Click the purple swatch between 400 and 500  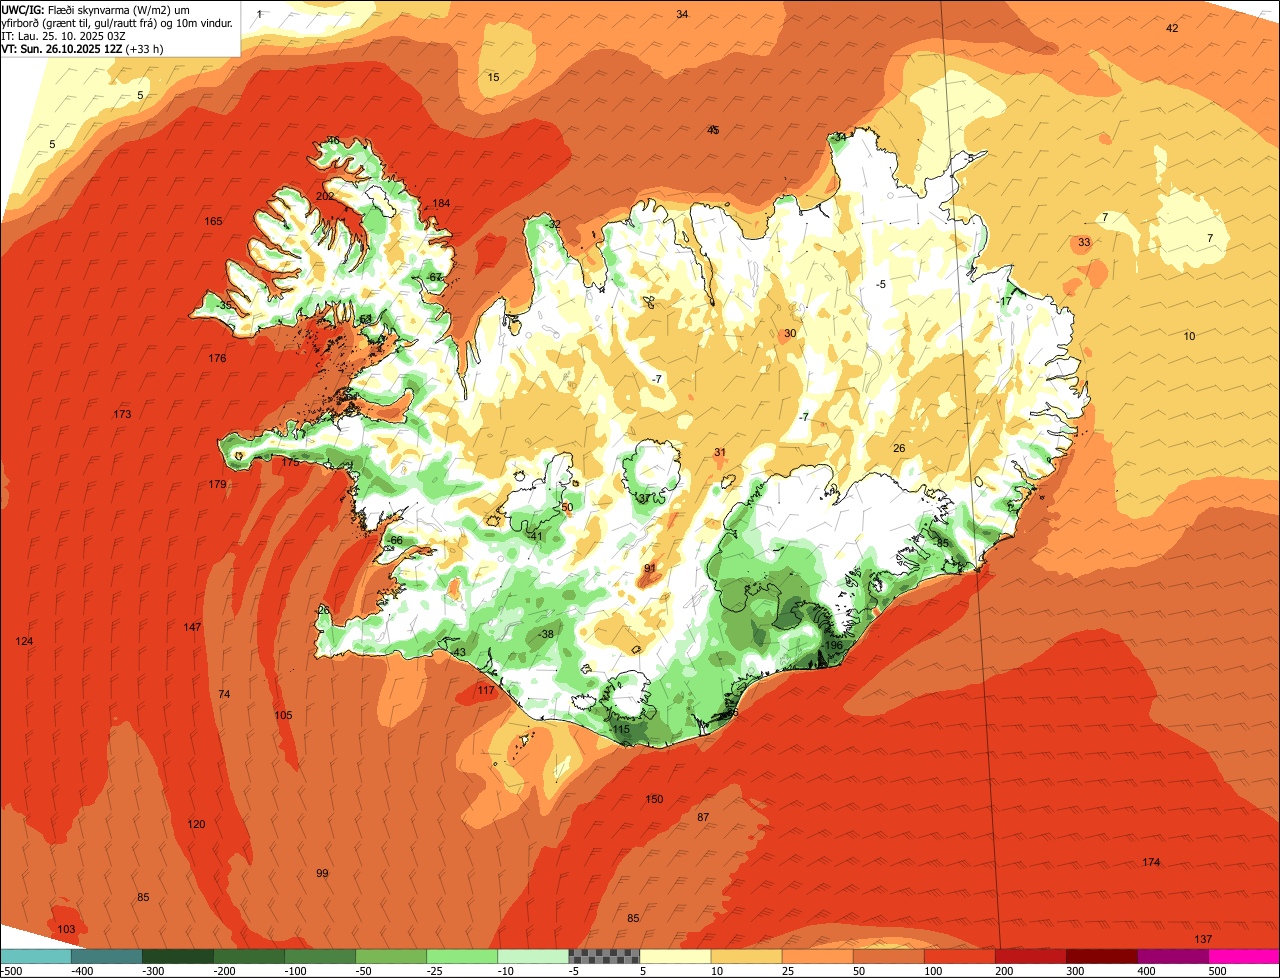[x=1172, y=956]
